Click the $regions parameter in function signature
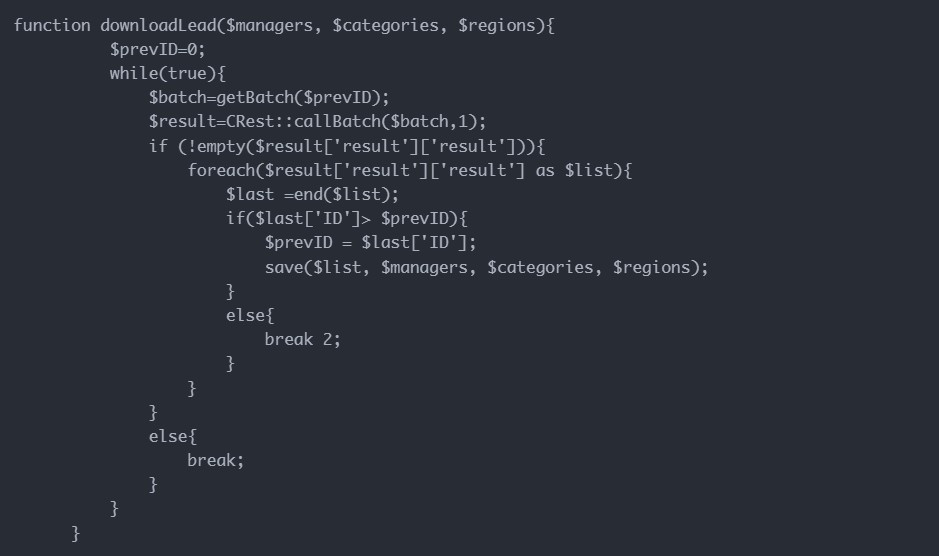The width and height of the screenshot is (939, 556). click(497, 25)
